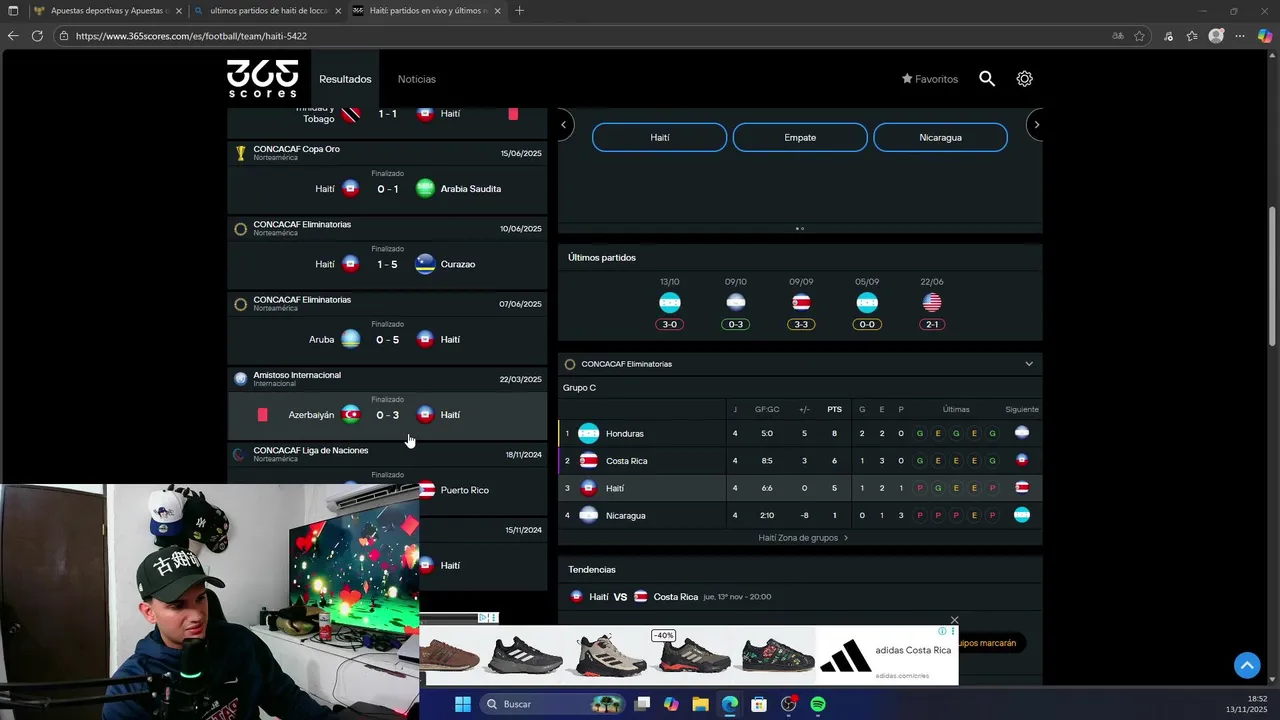Screen dimensions: 1280x720
Task: Open Haití VS Costa Rica trend match
Action: click(800, 597)
